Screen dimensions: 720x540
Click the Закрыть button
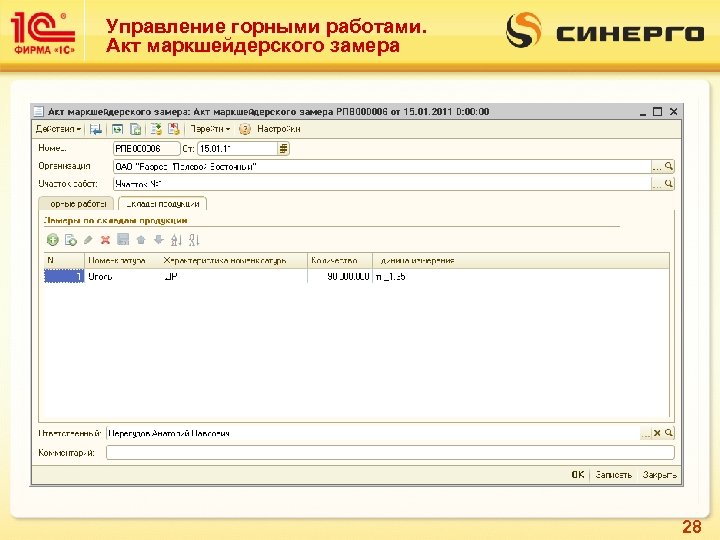coord(659,475)
